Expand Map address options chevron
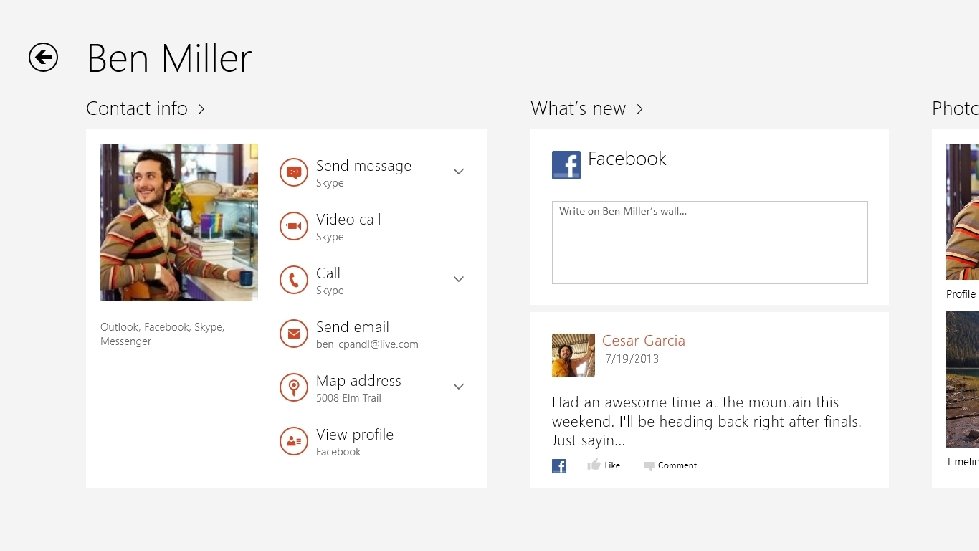 (x=458, y=387)
